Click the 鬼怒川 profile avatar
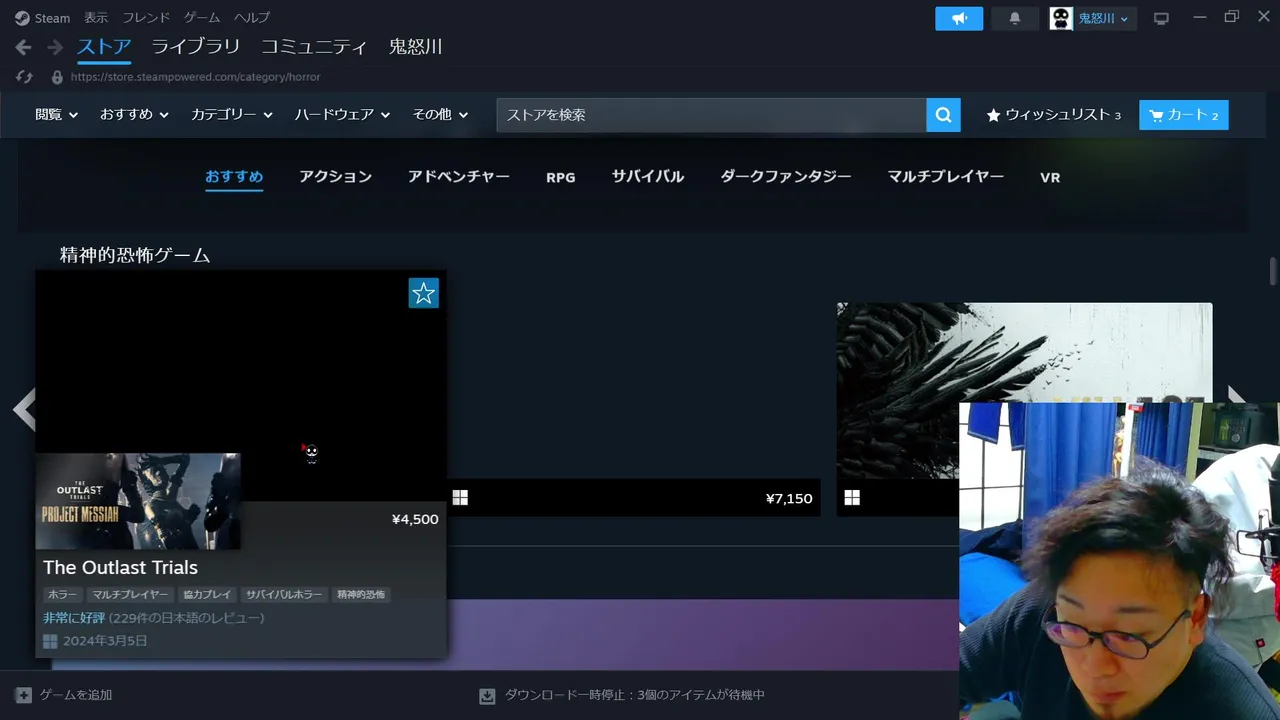This screenshot has height=720, width=1280. [1061, 18]
